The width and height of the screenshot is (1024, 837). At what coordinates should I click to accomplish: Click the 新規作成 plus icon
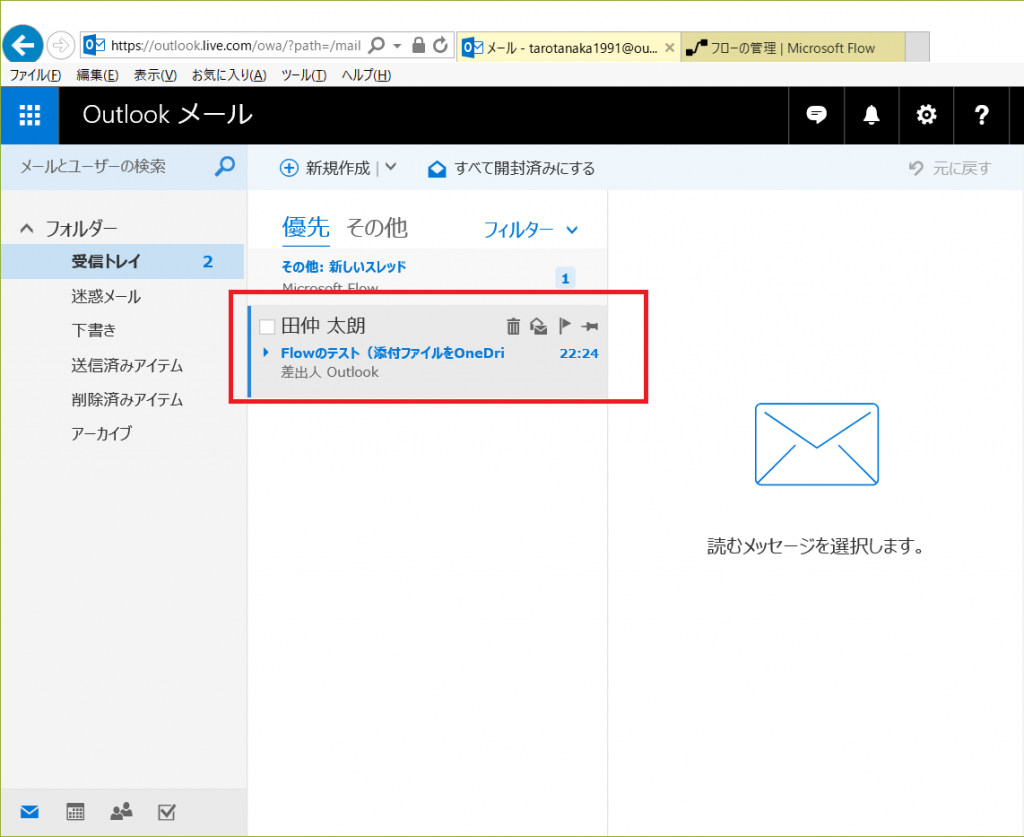289,168
